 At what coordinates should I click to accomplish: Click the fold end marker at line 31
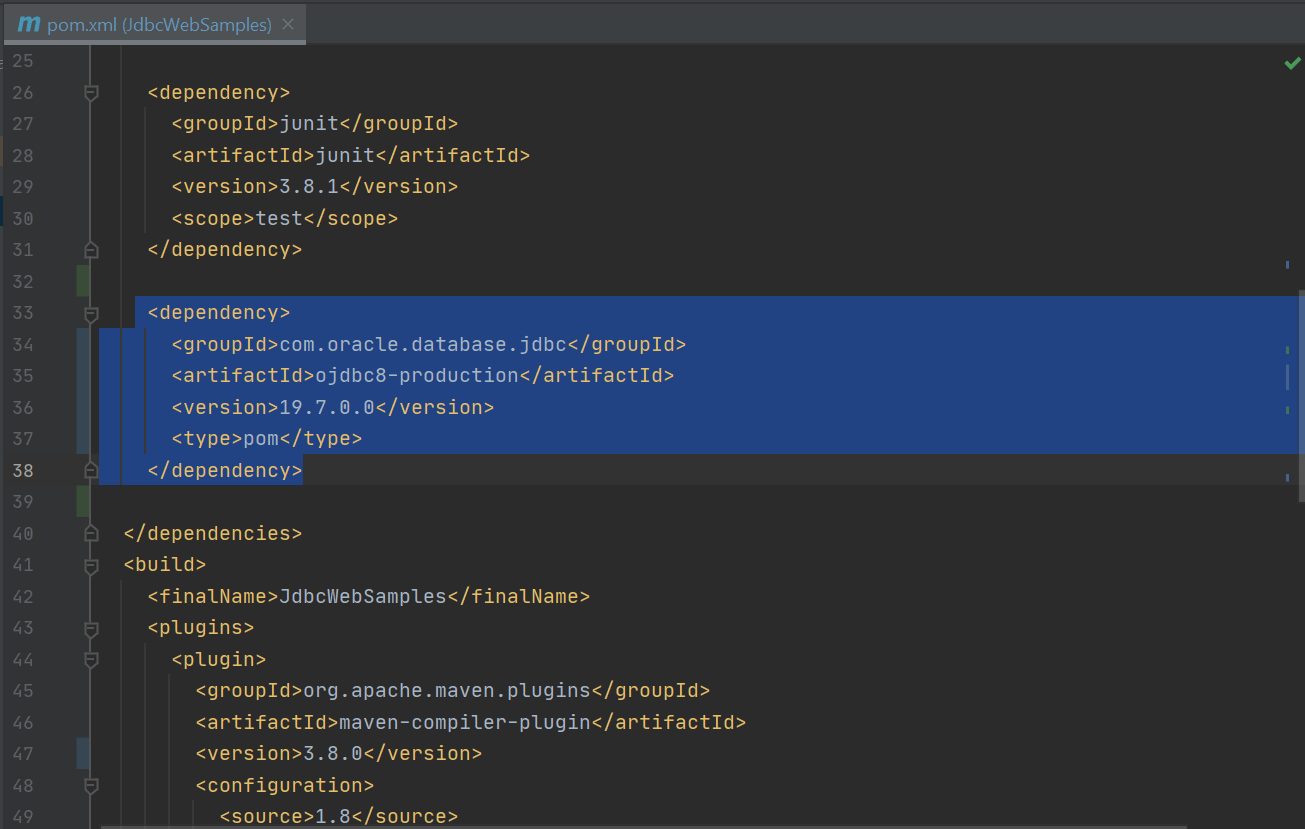(90, 249)
